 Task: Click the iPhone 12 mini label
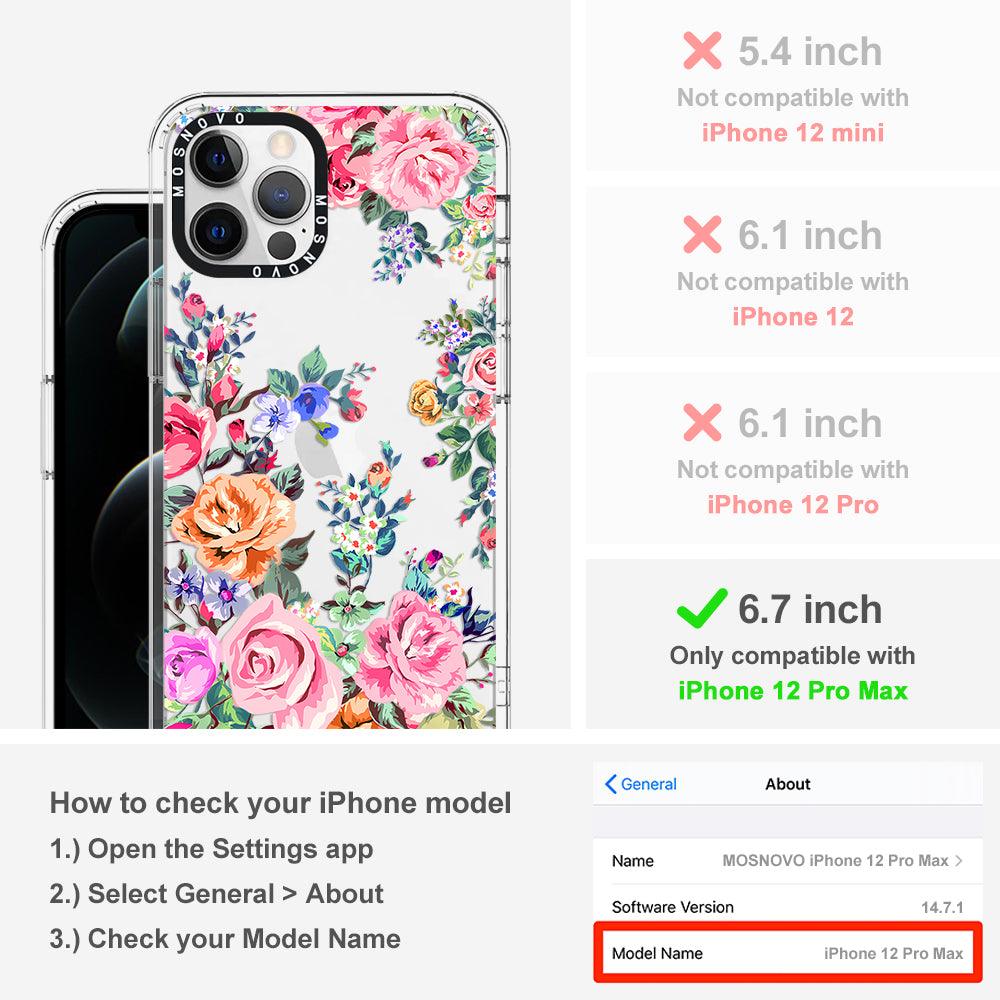tap(793, 133)
